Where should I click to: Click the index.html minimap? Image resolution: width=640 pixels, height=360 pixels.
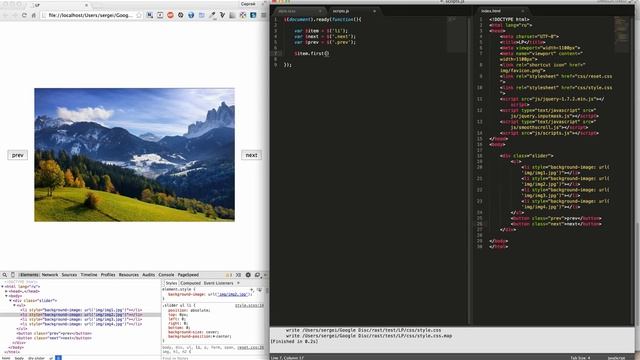tap(622, 34)
